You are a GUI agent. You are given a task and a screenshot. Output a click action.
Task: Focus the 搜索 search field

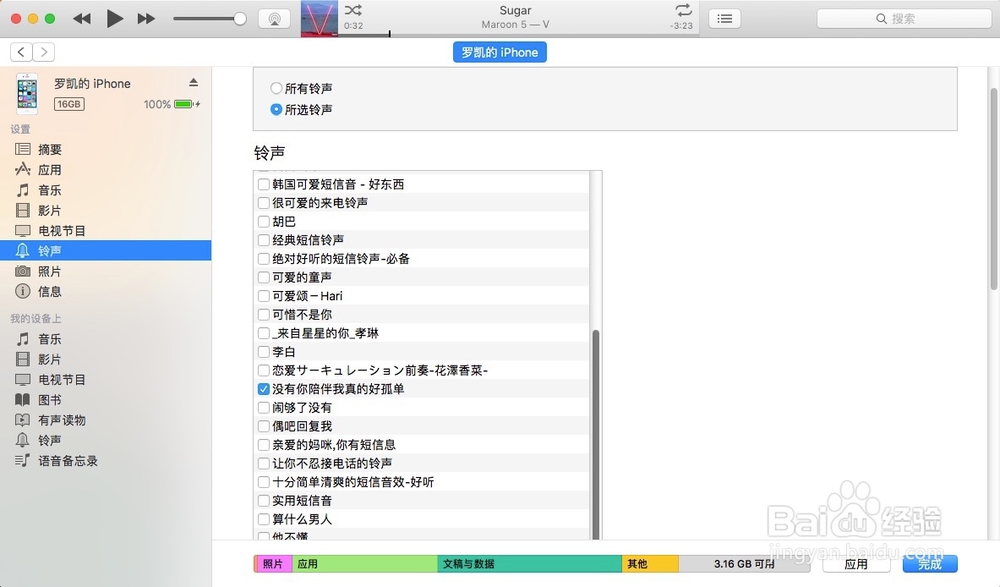(904, 19)
